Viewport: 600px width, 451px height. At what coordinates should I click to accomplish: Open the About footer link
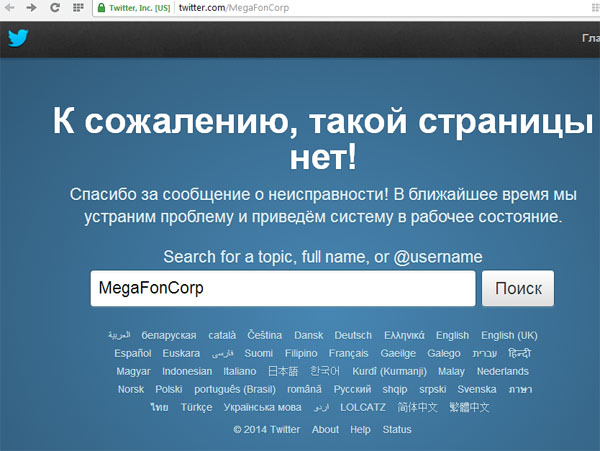click(325, 430)
